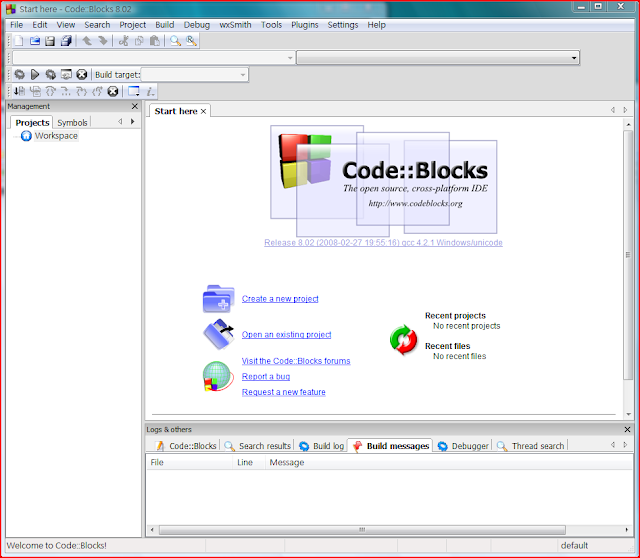Select the Projects tab in Management
The width and height of the screenshot is (640, 558).
click(32, 122)
